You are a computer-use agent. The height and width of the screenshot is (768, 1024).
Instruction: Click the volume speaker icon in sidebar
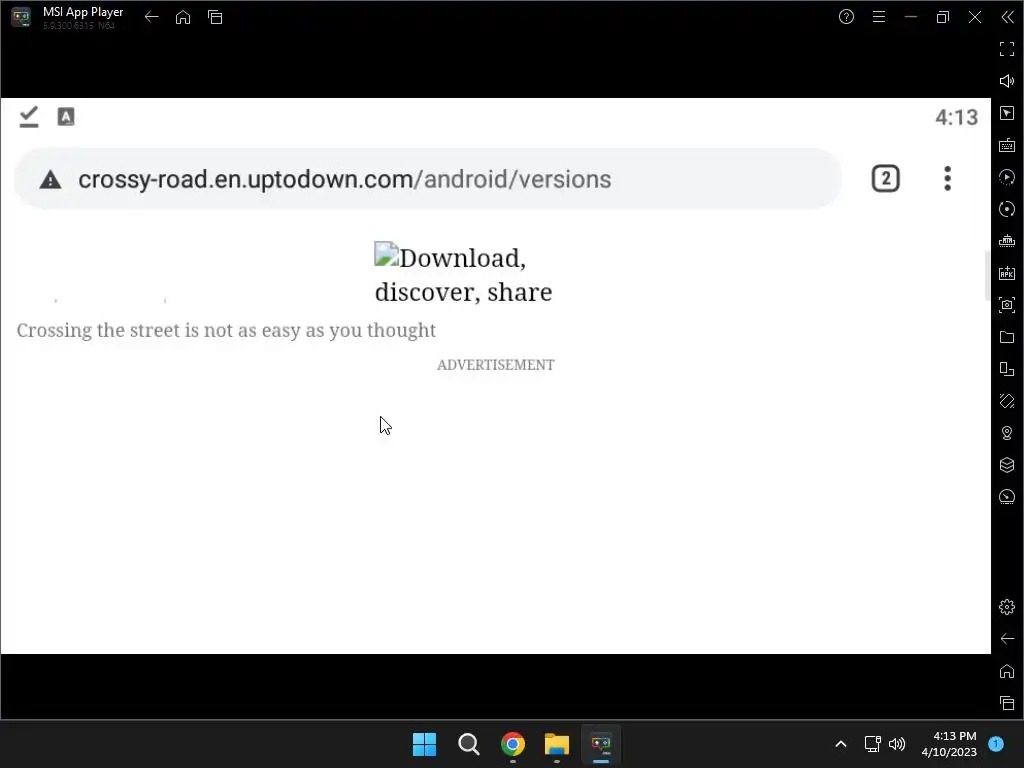(1007, 81)
